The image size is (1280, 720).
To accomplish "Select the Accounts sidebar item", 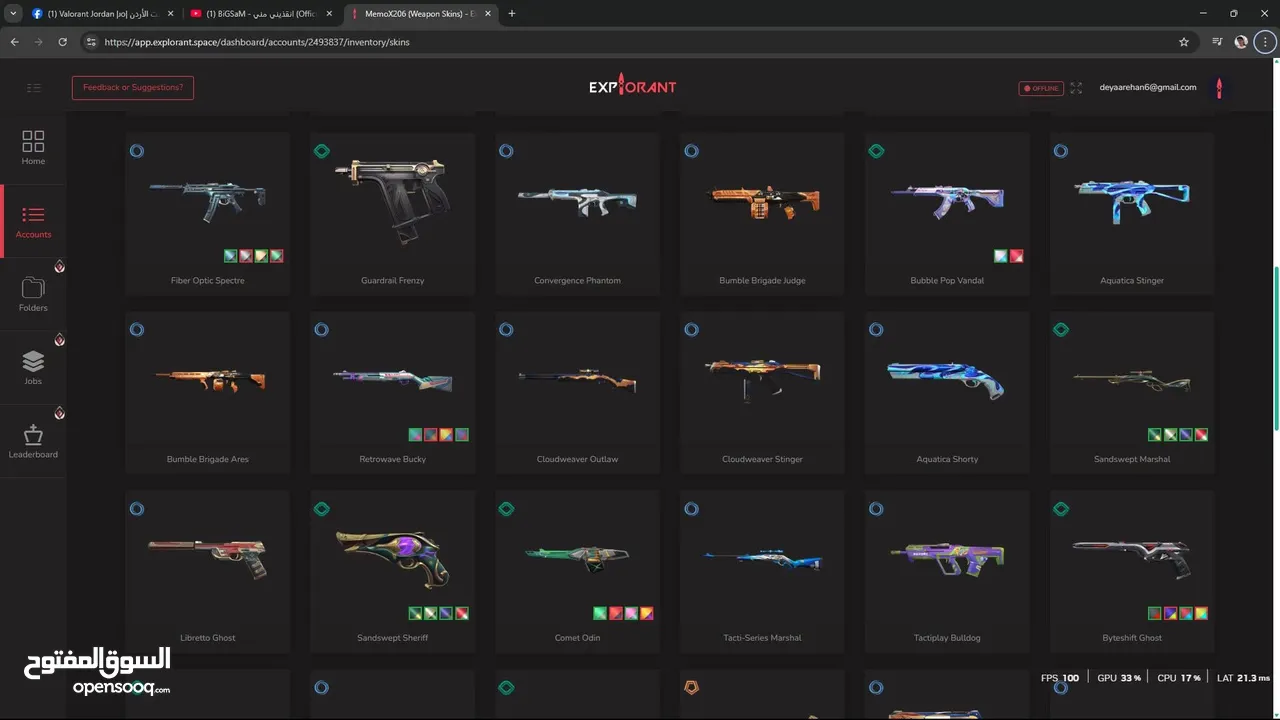I will [33, 221].
